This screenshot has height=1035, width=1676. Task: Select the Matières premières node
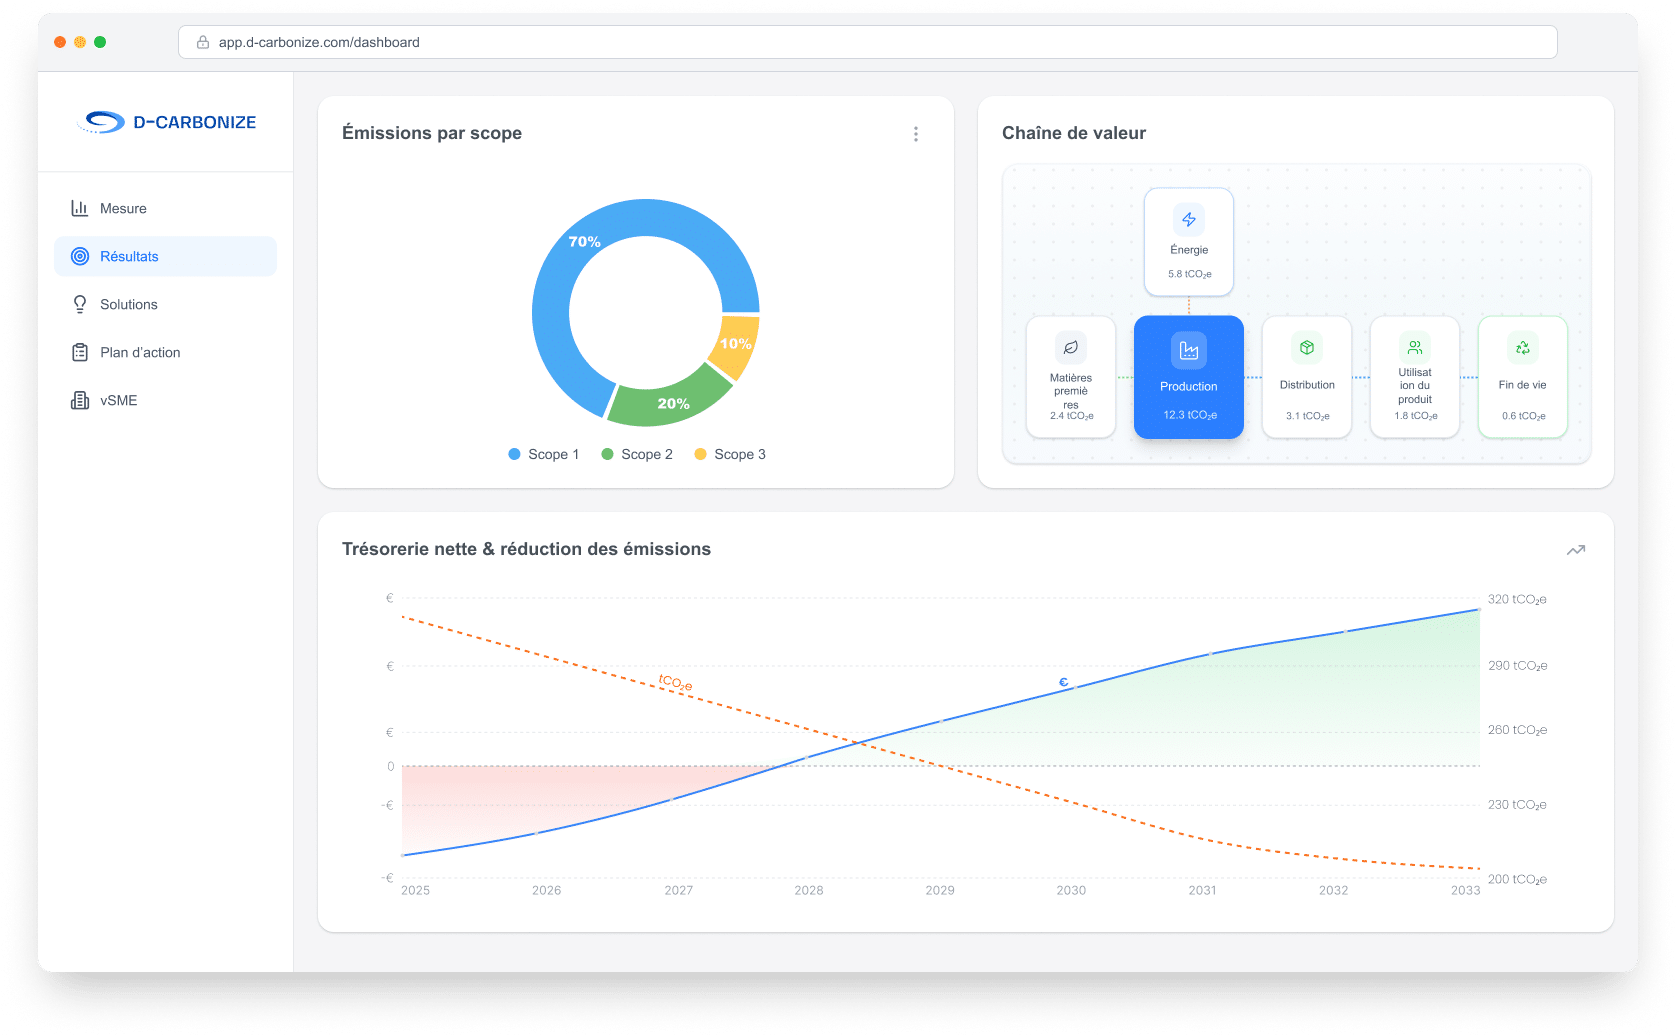(1070, 377)
